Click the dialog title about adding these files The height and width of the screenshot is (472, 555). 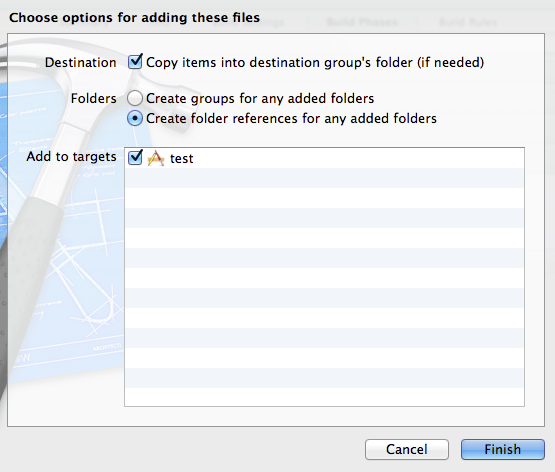(x=134, y=17)
